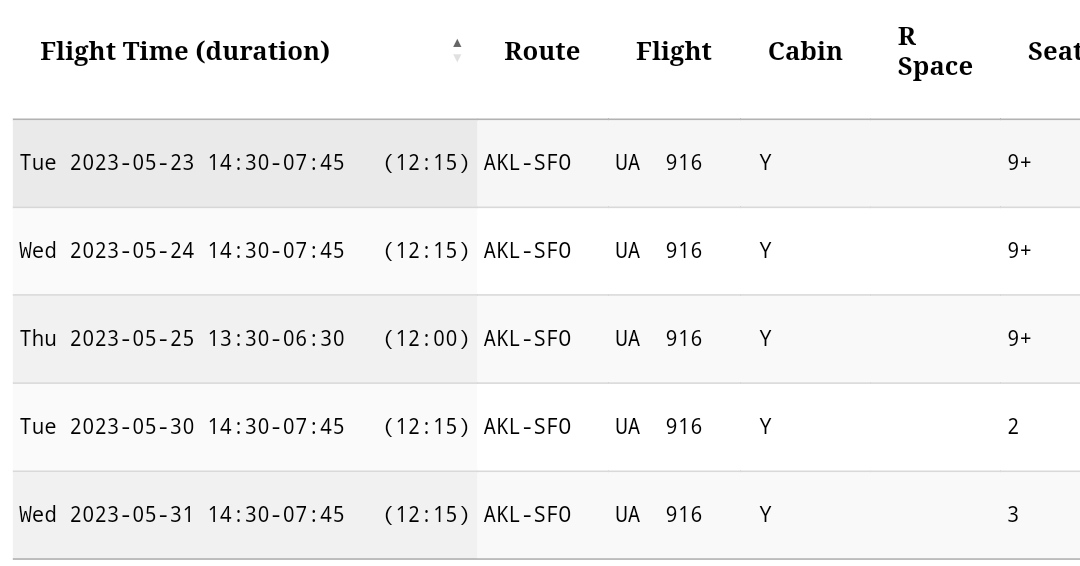The height and width of the screenshot is (566, 1080).
Task: Click AKL-SFO route in the 2023-05-31 row
Action: point(527,515)
